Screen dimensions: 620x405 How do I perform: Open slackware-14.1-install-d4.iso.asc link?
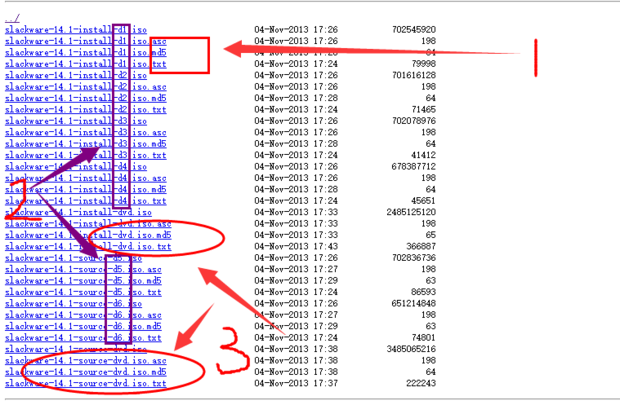coord(86,178)
